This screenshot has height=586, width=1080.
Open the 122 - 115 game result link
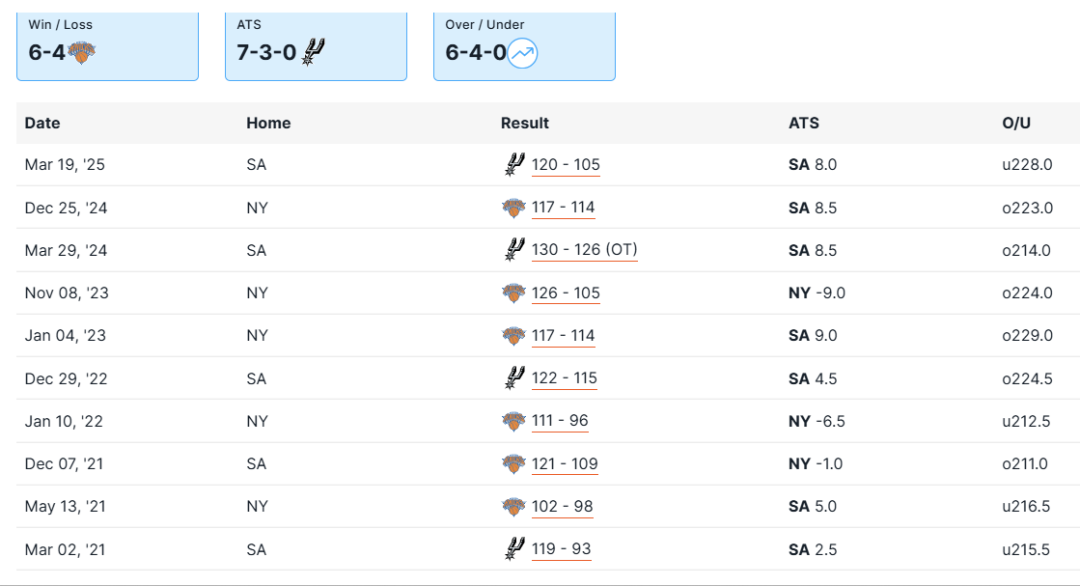(x=565, y=379)
